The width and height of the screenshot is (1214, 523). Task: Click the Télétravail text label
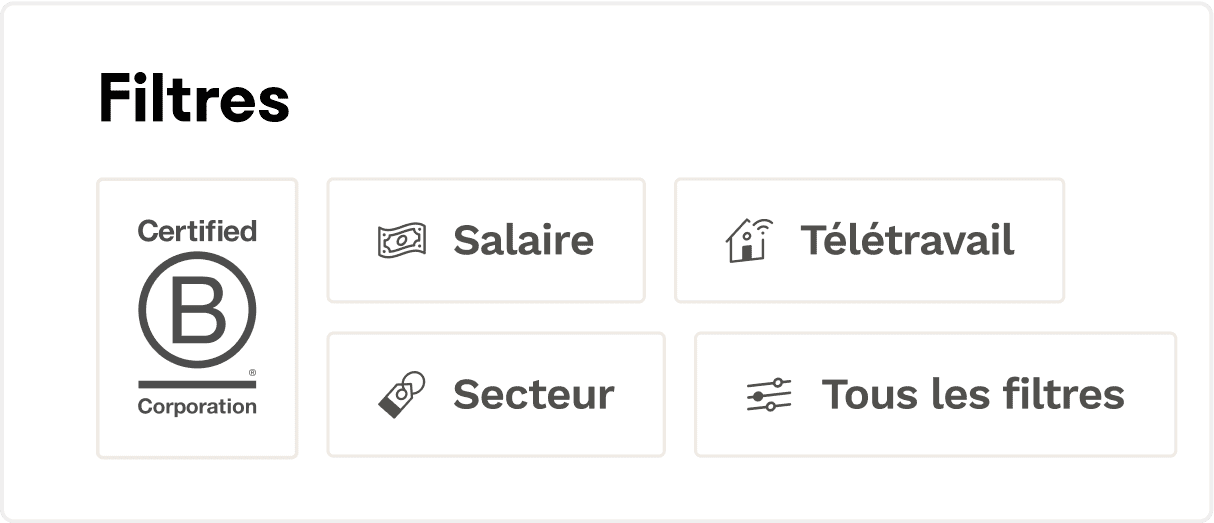pos(907,241)
